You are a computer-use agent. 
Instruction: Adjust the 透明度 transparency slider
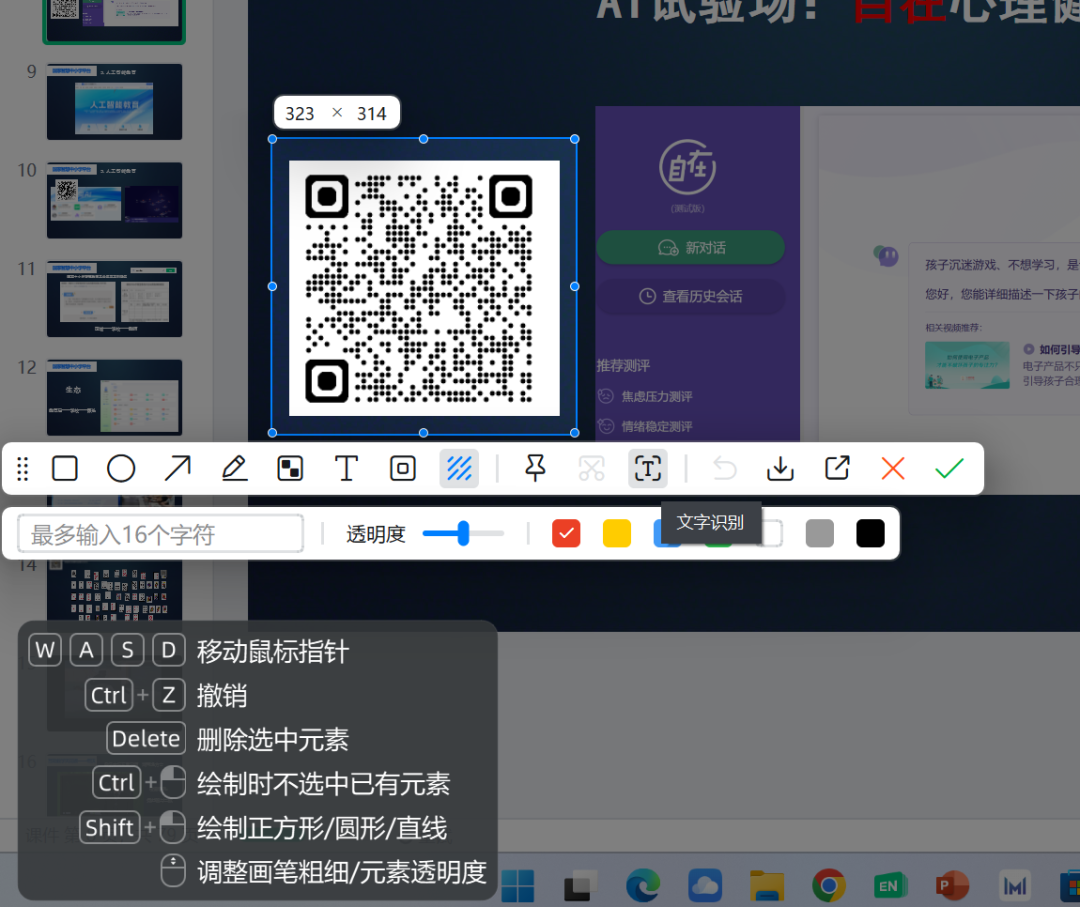pos(463,533)
